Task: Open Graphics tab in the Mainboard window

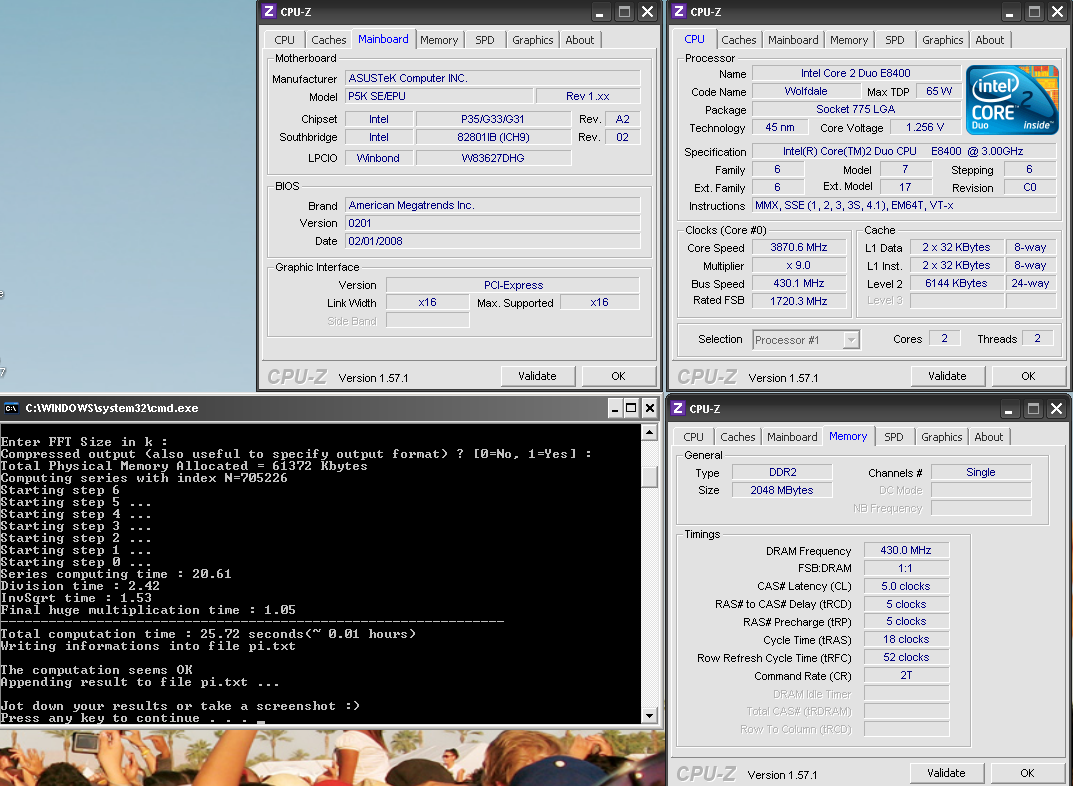Action: (x=532, y=40)
